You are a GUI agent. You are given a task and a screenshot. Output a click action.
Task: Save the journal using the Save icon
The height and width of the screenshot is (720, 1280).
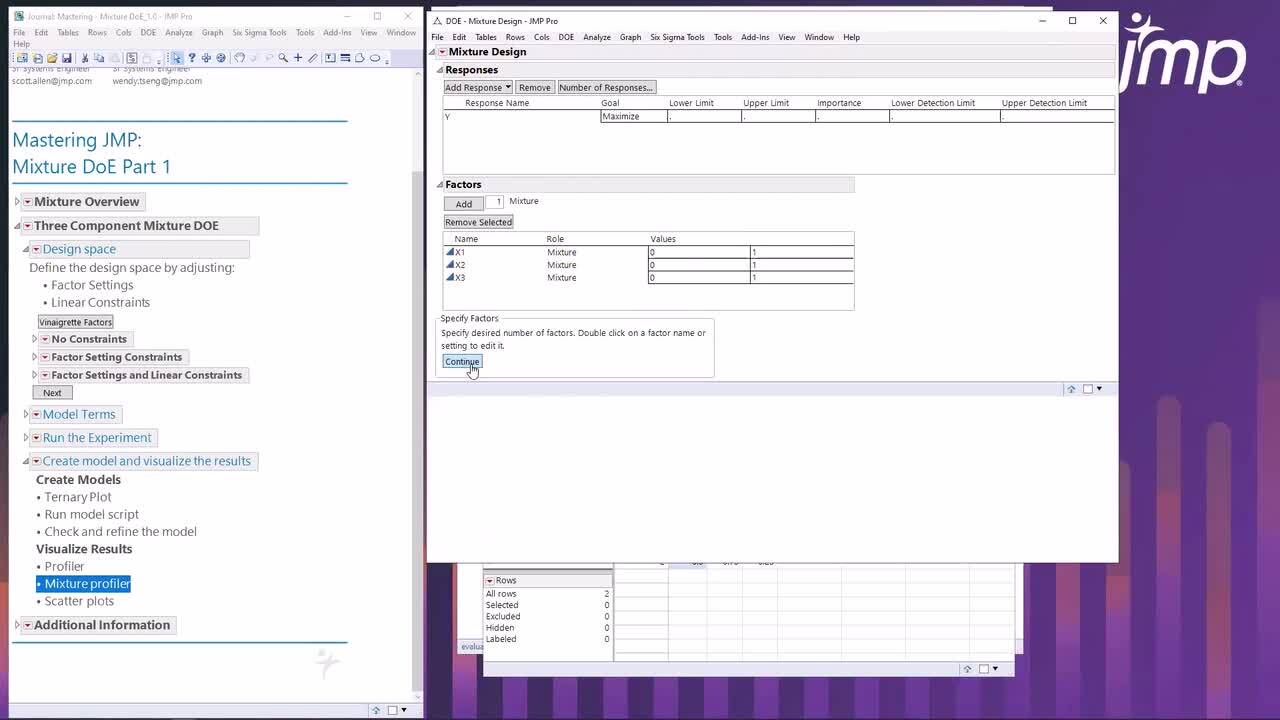tap(67, 58)
